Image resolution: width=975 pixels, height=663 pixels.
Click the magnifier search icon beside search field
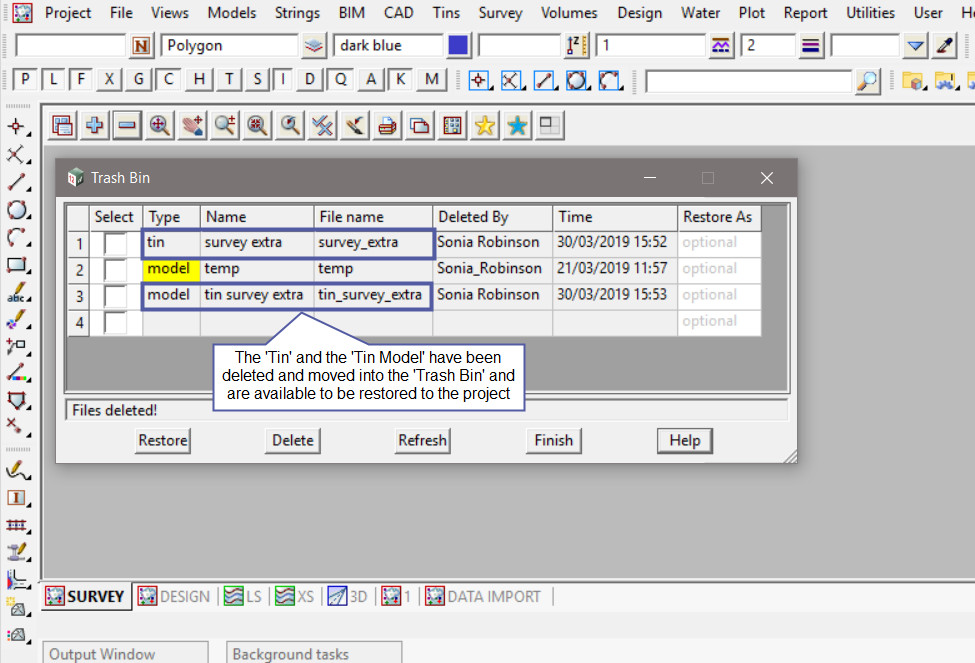coord(869,80)
